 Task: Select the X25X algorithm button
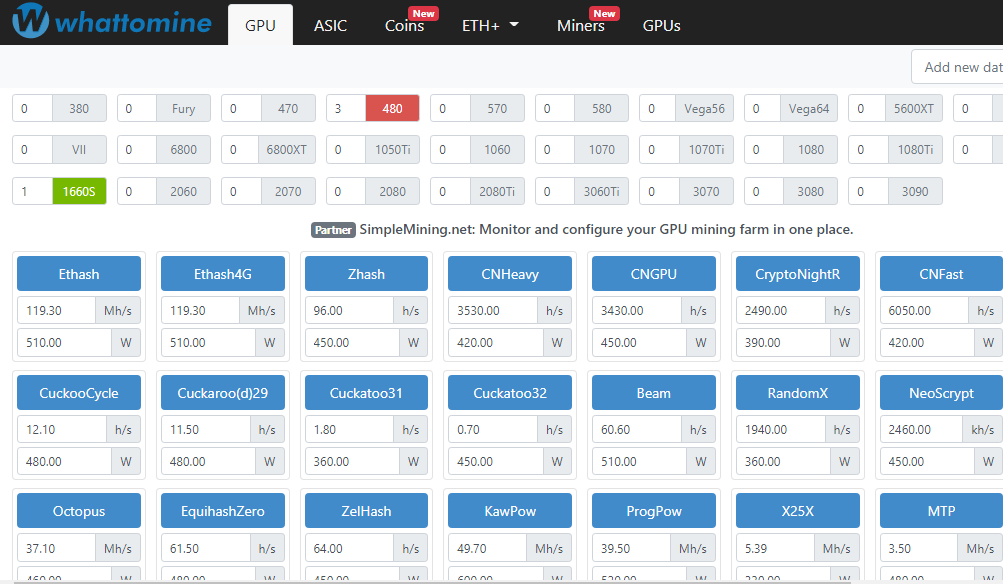click(798, 511)
